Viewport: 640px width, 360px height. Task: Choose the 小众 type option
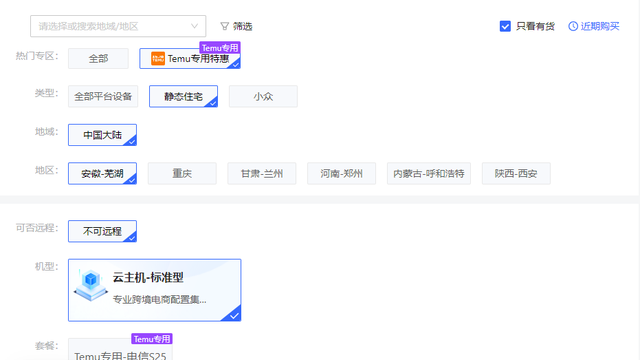click(263, 96)
